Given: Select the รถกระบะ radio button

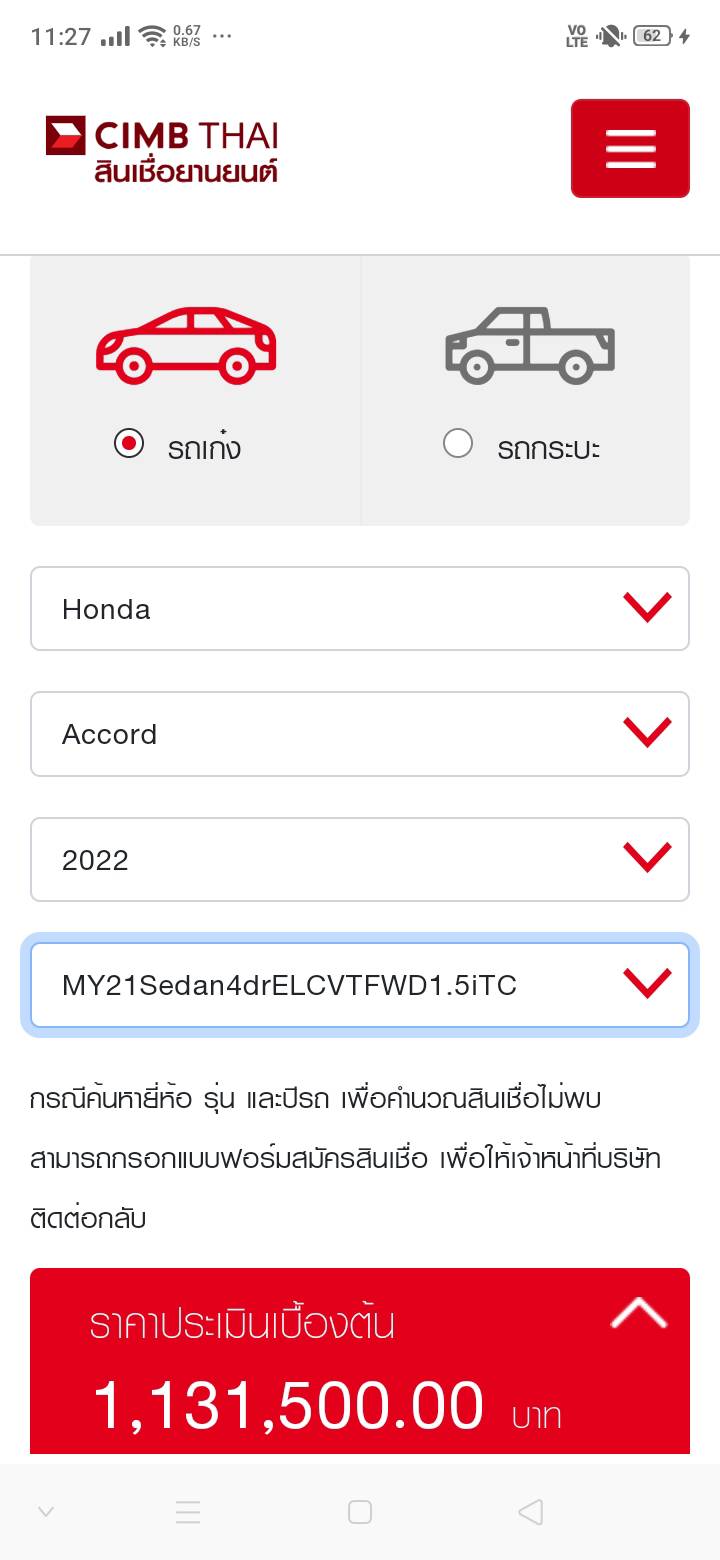Looking at the screenshot, I should (x=458, y=443).
